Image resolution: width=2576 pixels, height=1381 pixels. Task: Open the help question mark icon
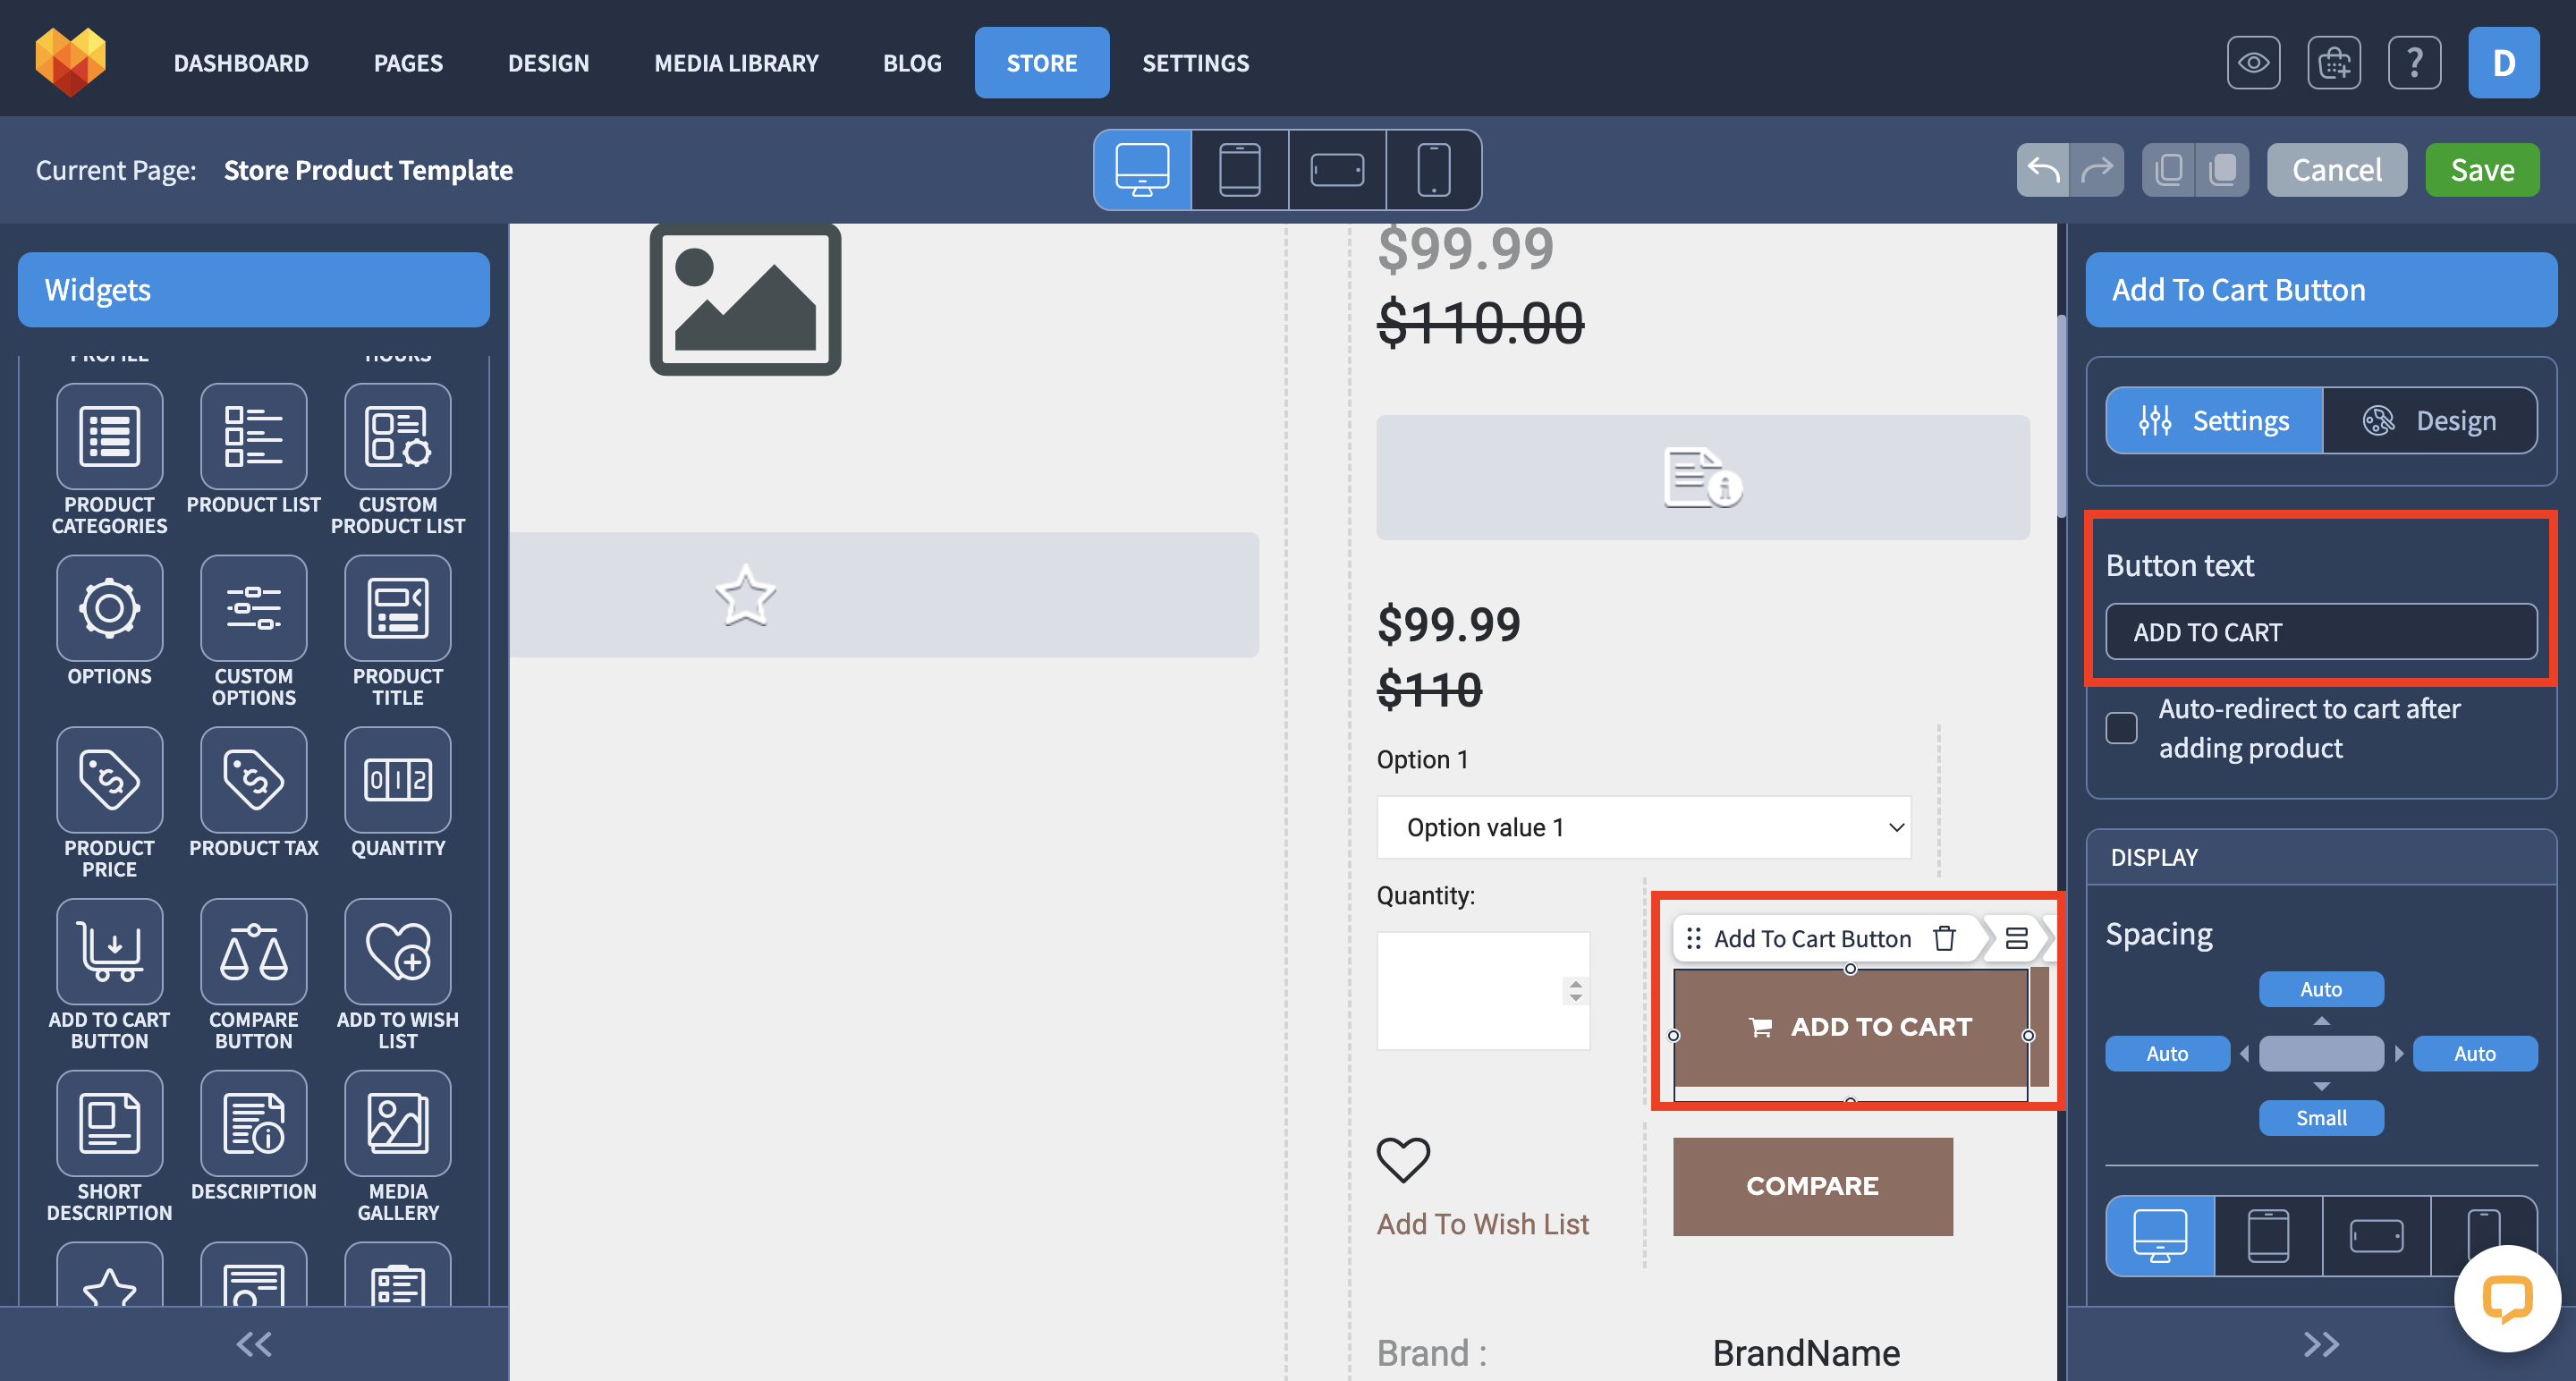click(2414, 63)
